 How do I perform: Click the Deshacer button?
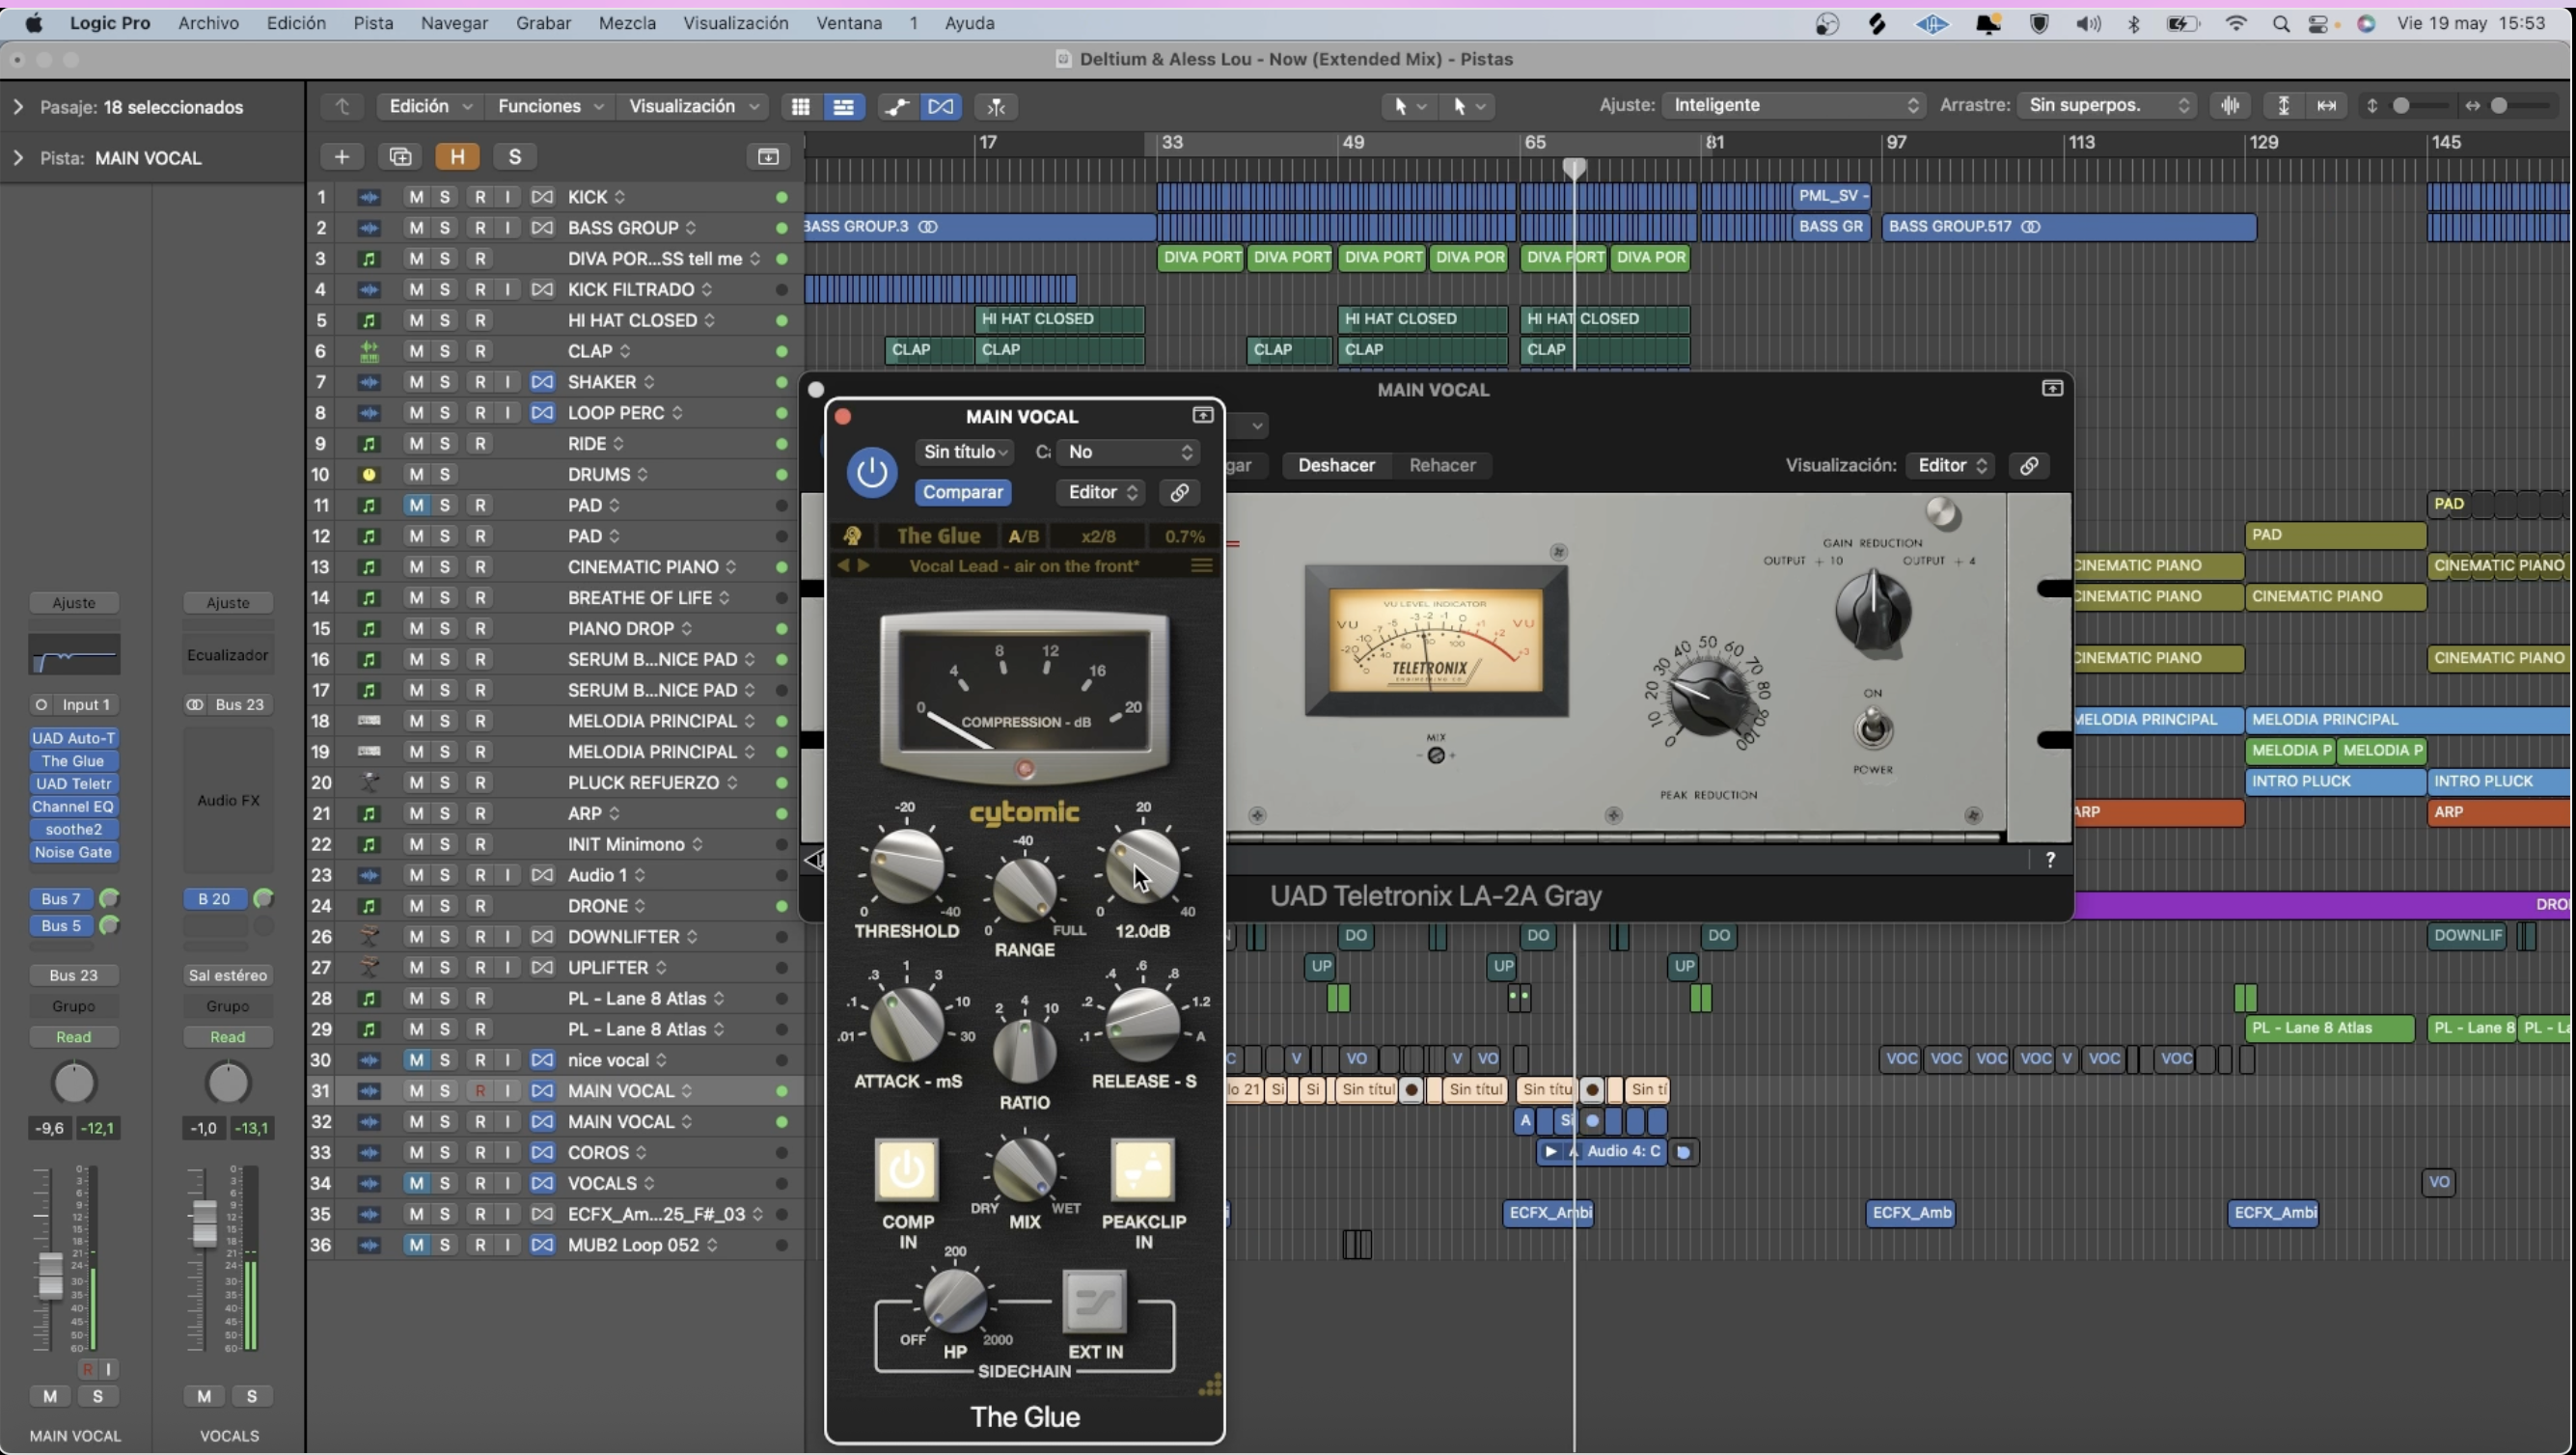[x=1336, y=465]
